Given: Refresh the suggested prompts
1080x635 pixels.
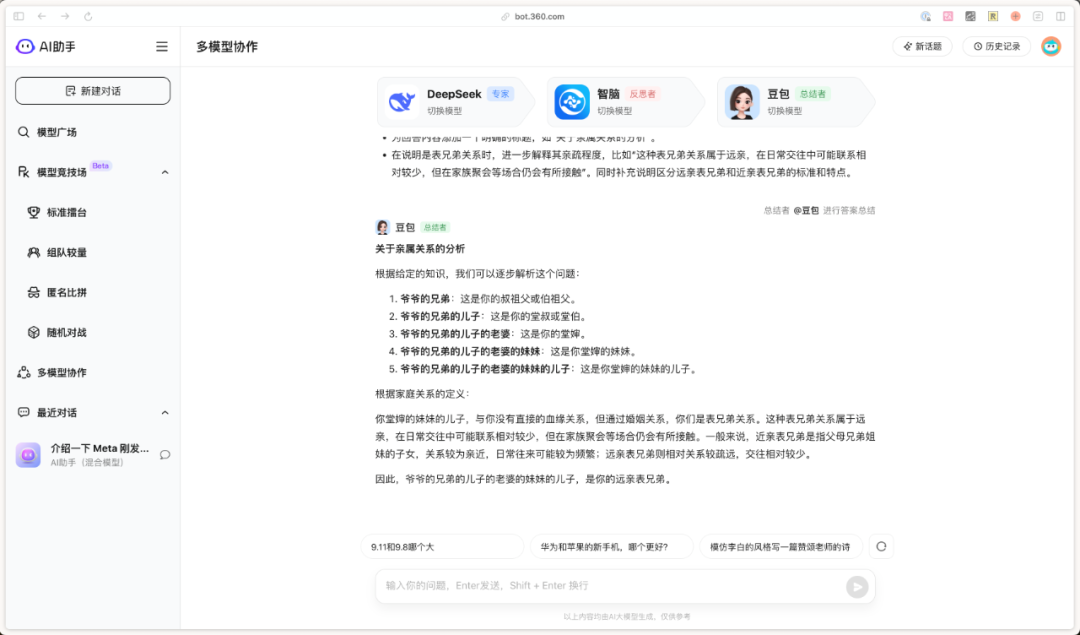Looking at the screenshot, I should pos(881,547).
